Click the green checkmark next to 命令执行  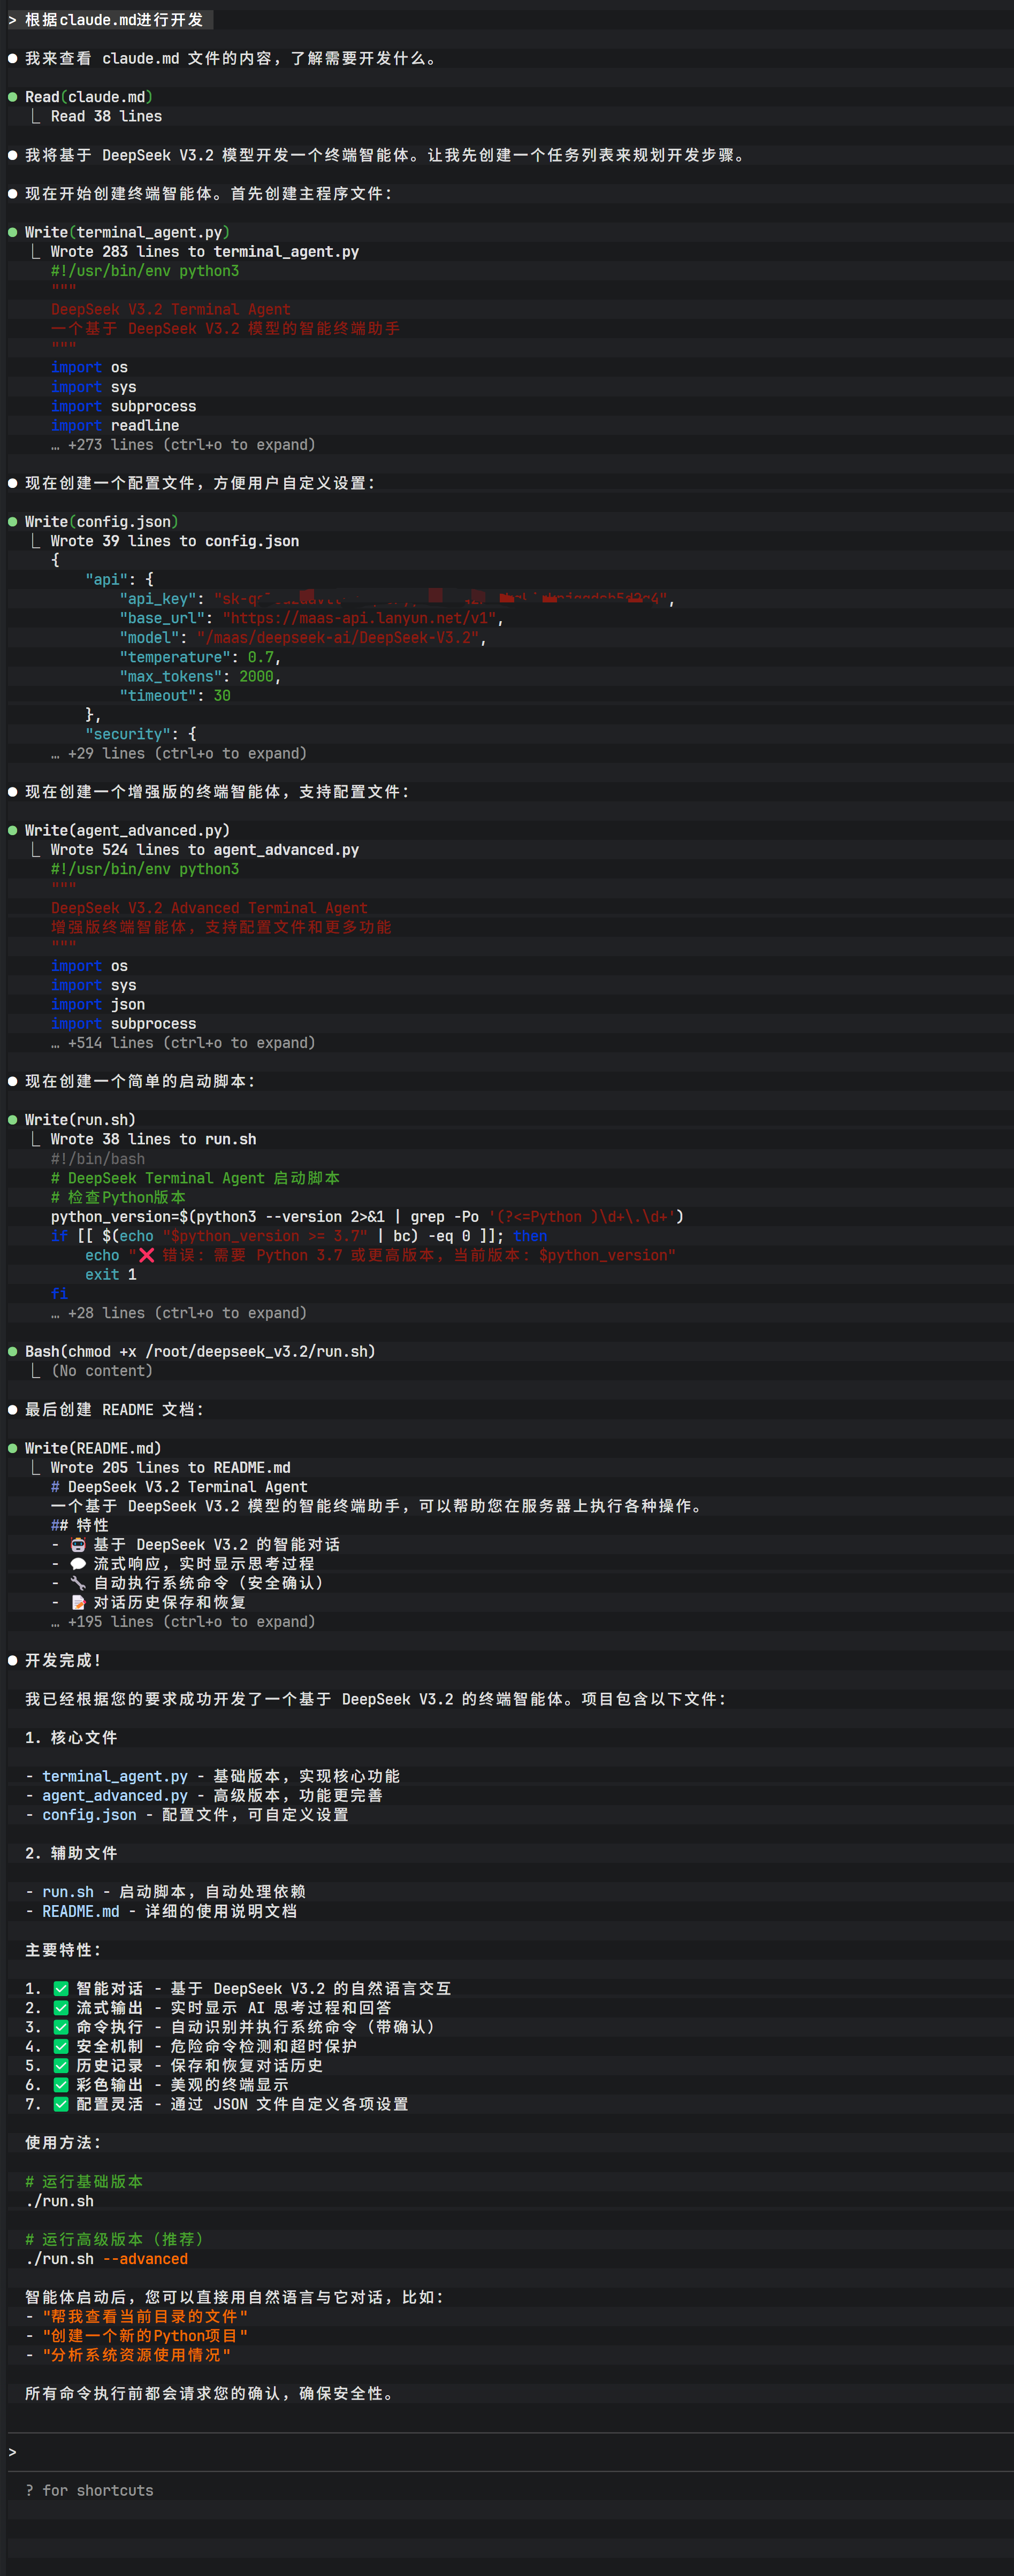61,2027
